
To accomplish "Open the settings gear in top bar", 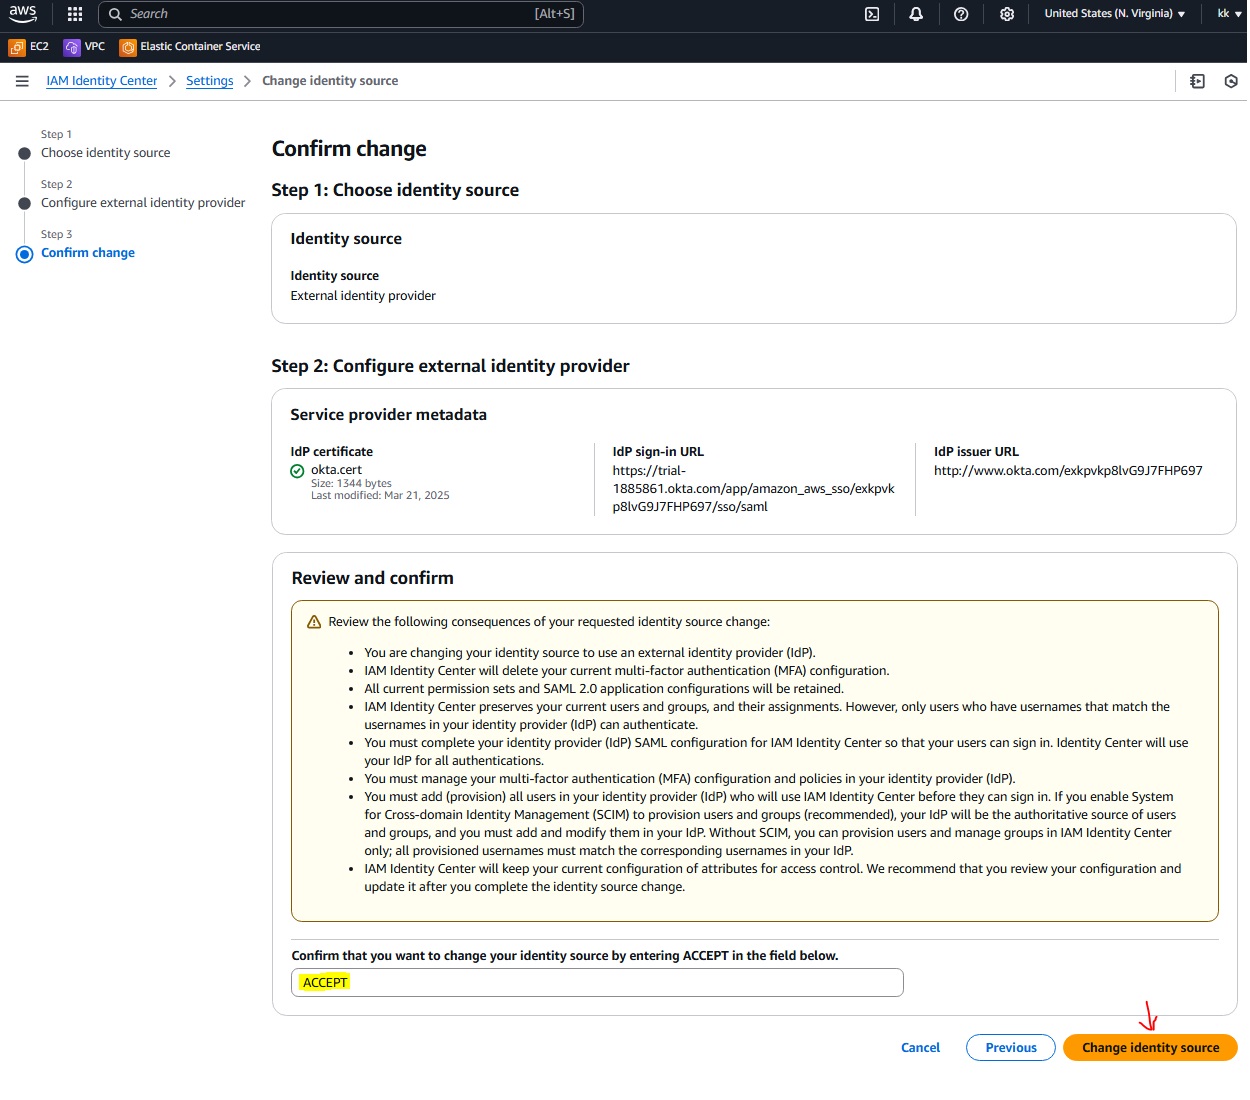I will pos(1007,14).
